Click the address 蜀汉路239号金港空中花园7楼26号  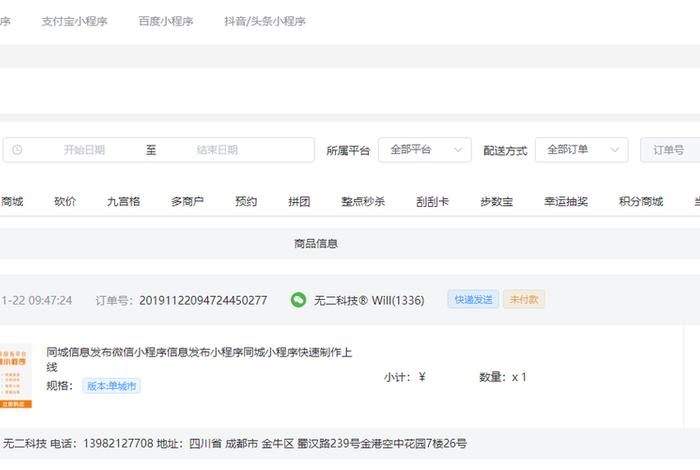point(382,444)
